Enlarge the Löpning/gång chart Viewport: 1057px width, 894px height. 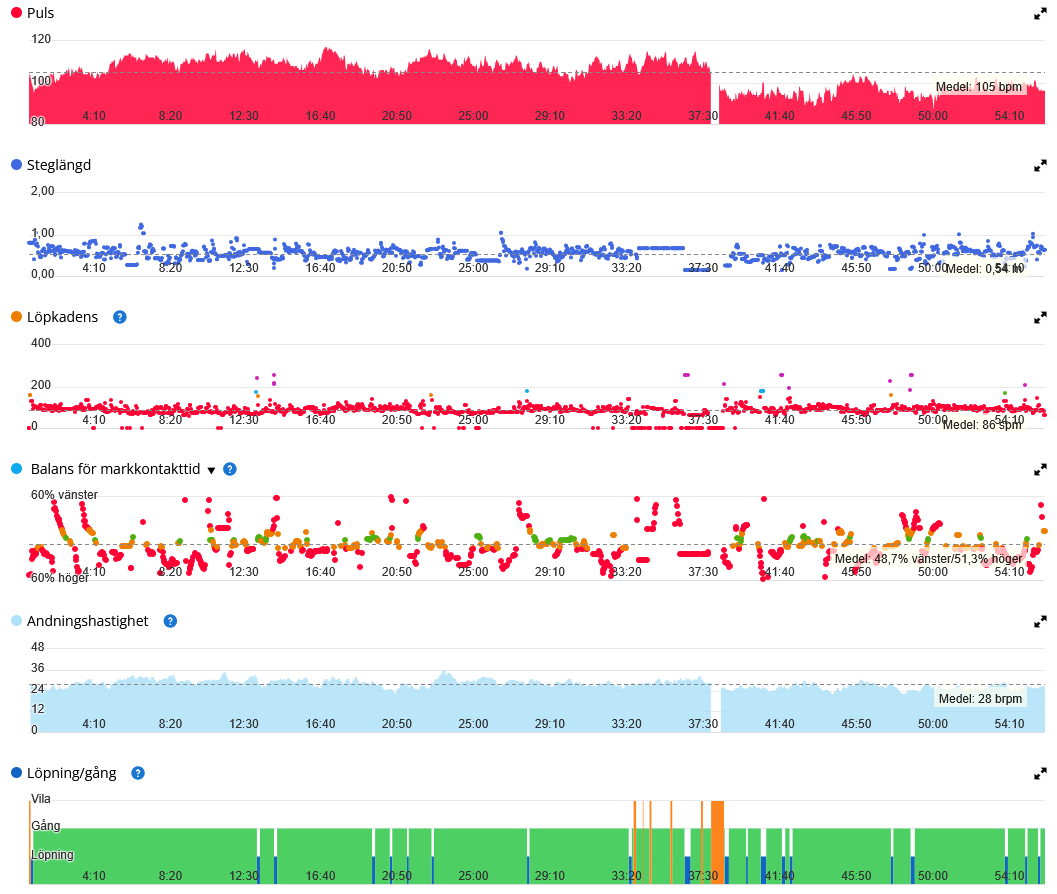coord(1040,773)
